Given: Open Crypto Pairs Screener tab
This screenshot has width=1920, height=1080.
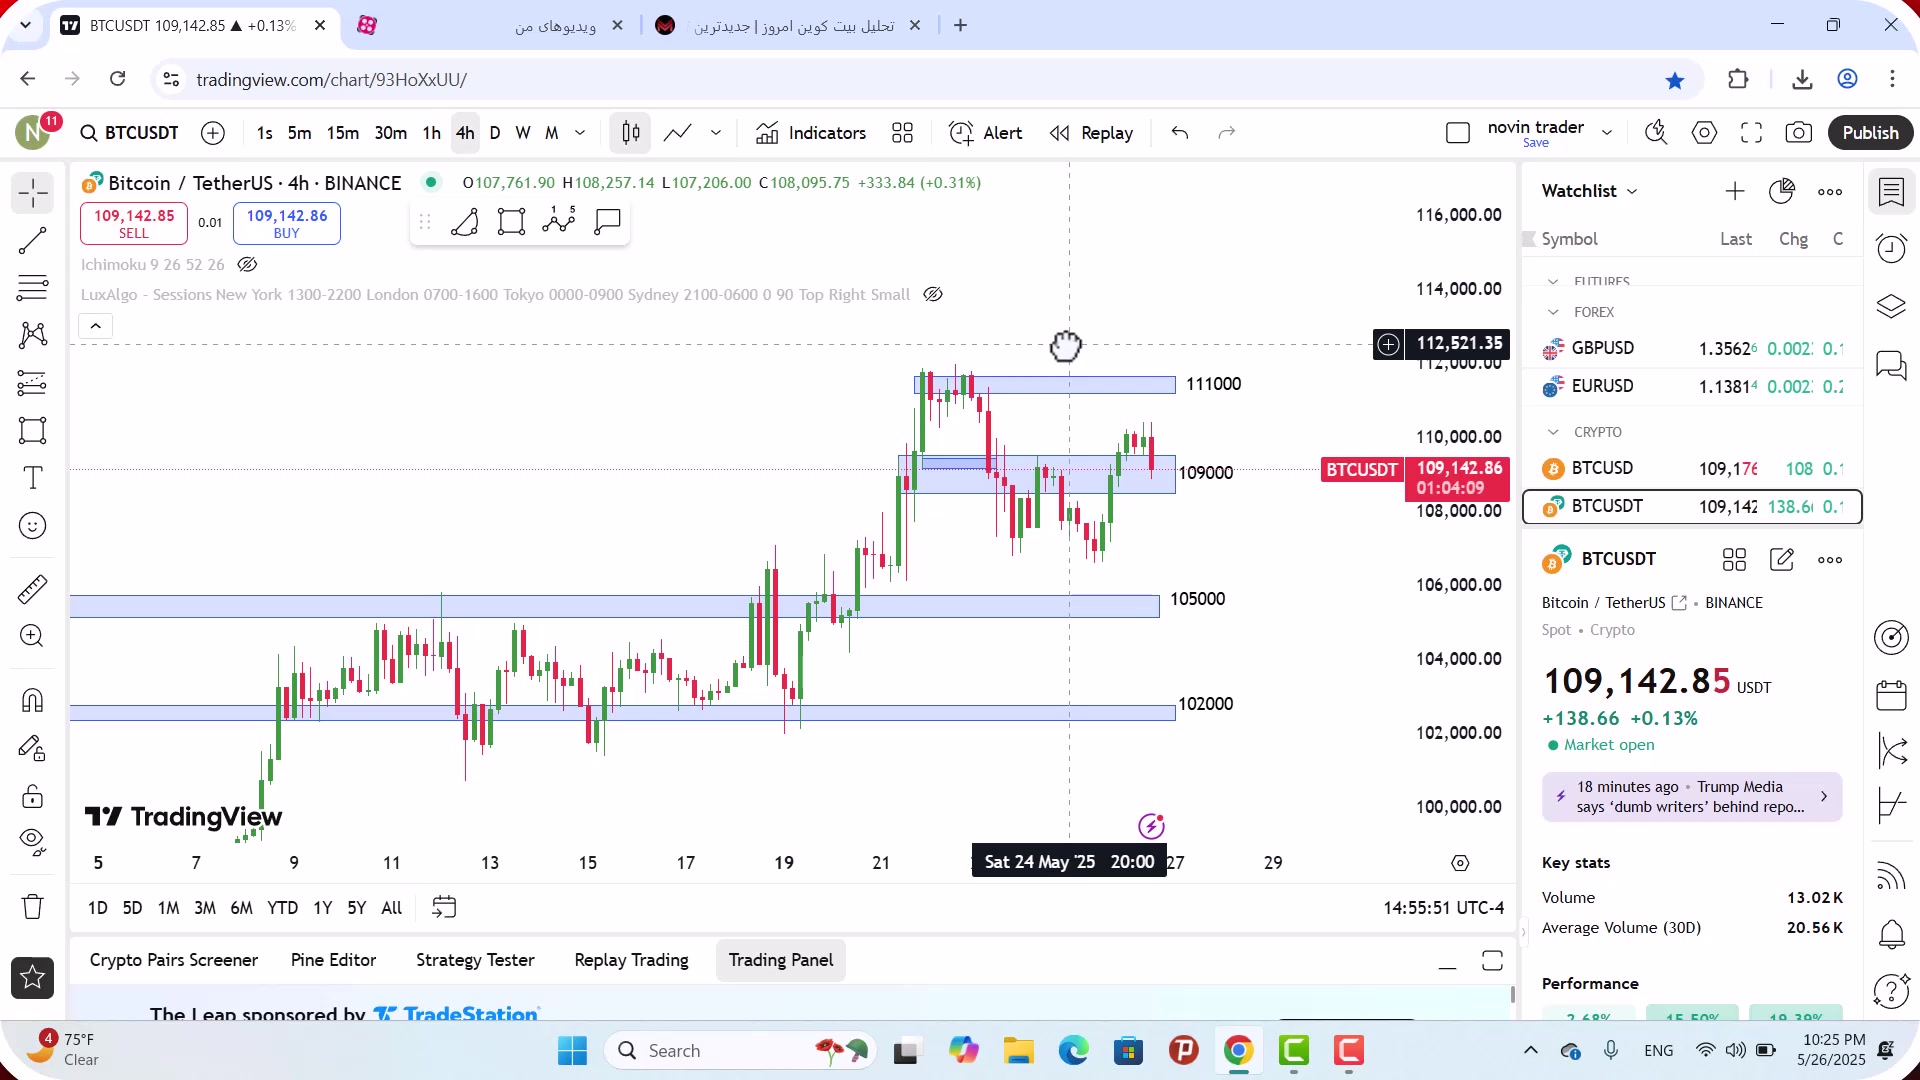Looking at the screenshot, I should point(174,960).
